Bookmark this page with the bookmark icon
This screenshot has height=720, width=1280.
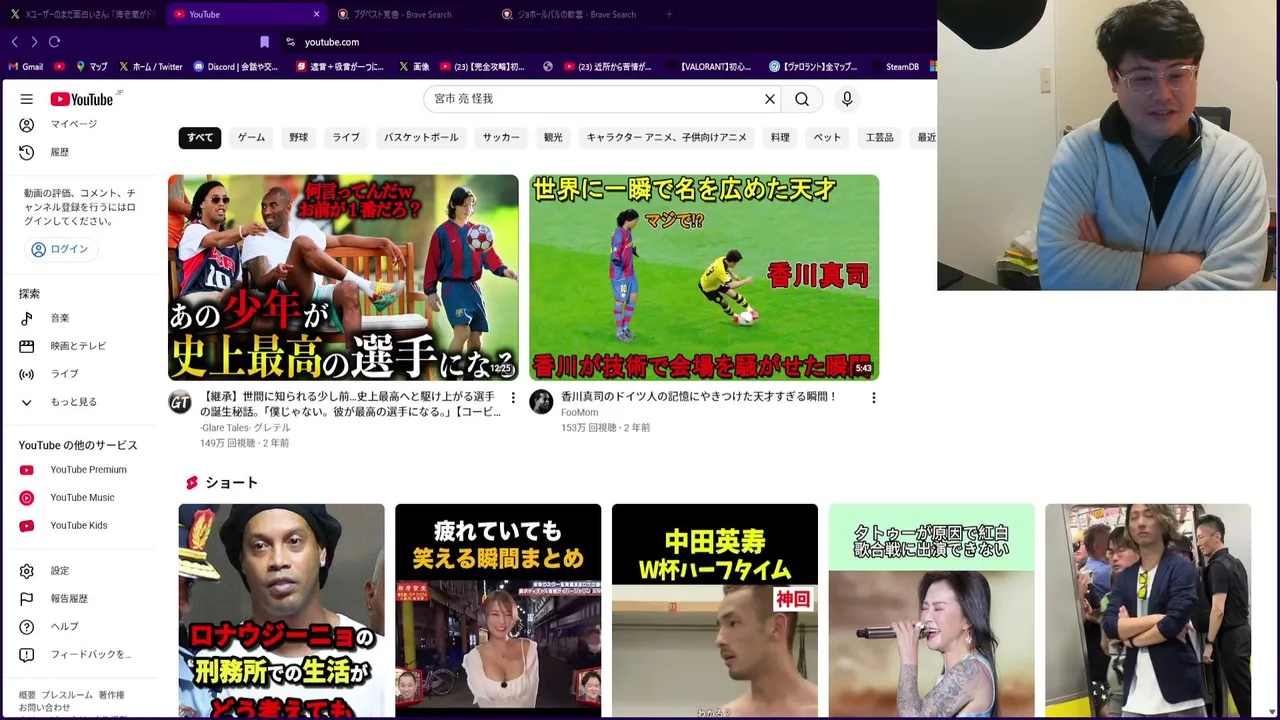(x=264, y=42)
